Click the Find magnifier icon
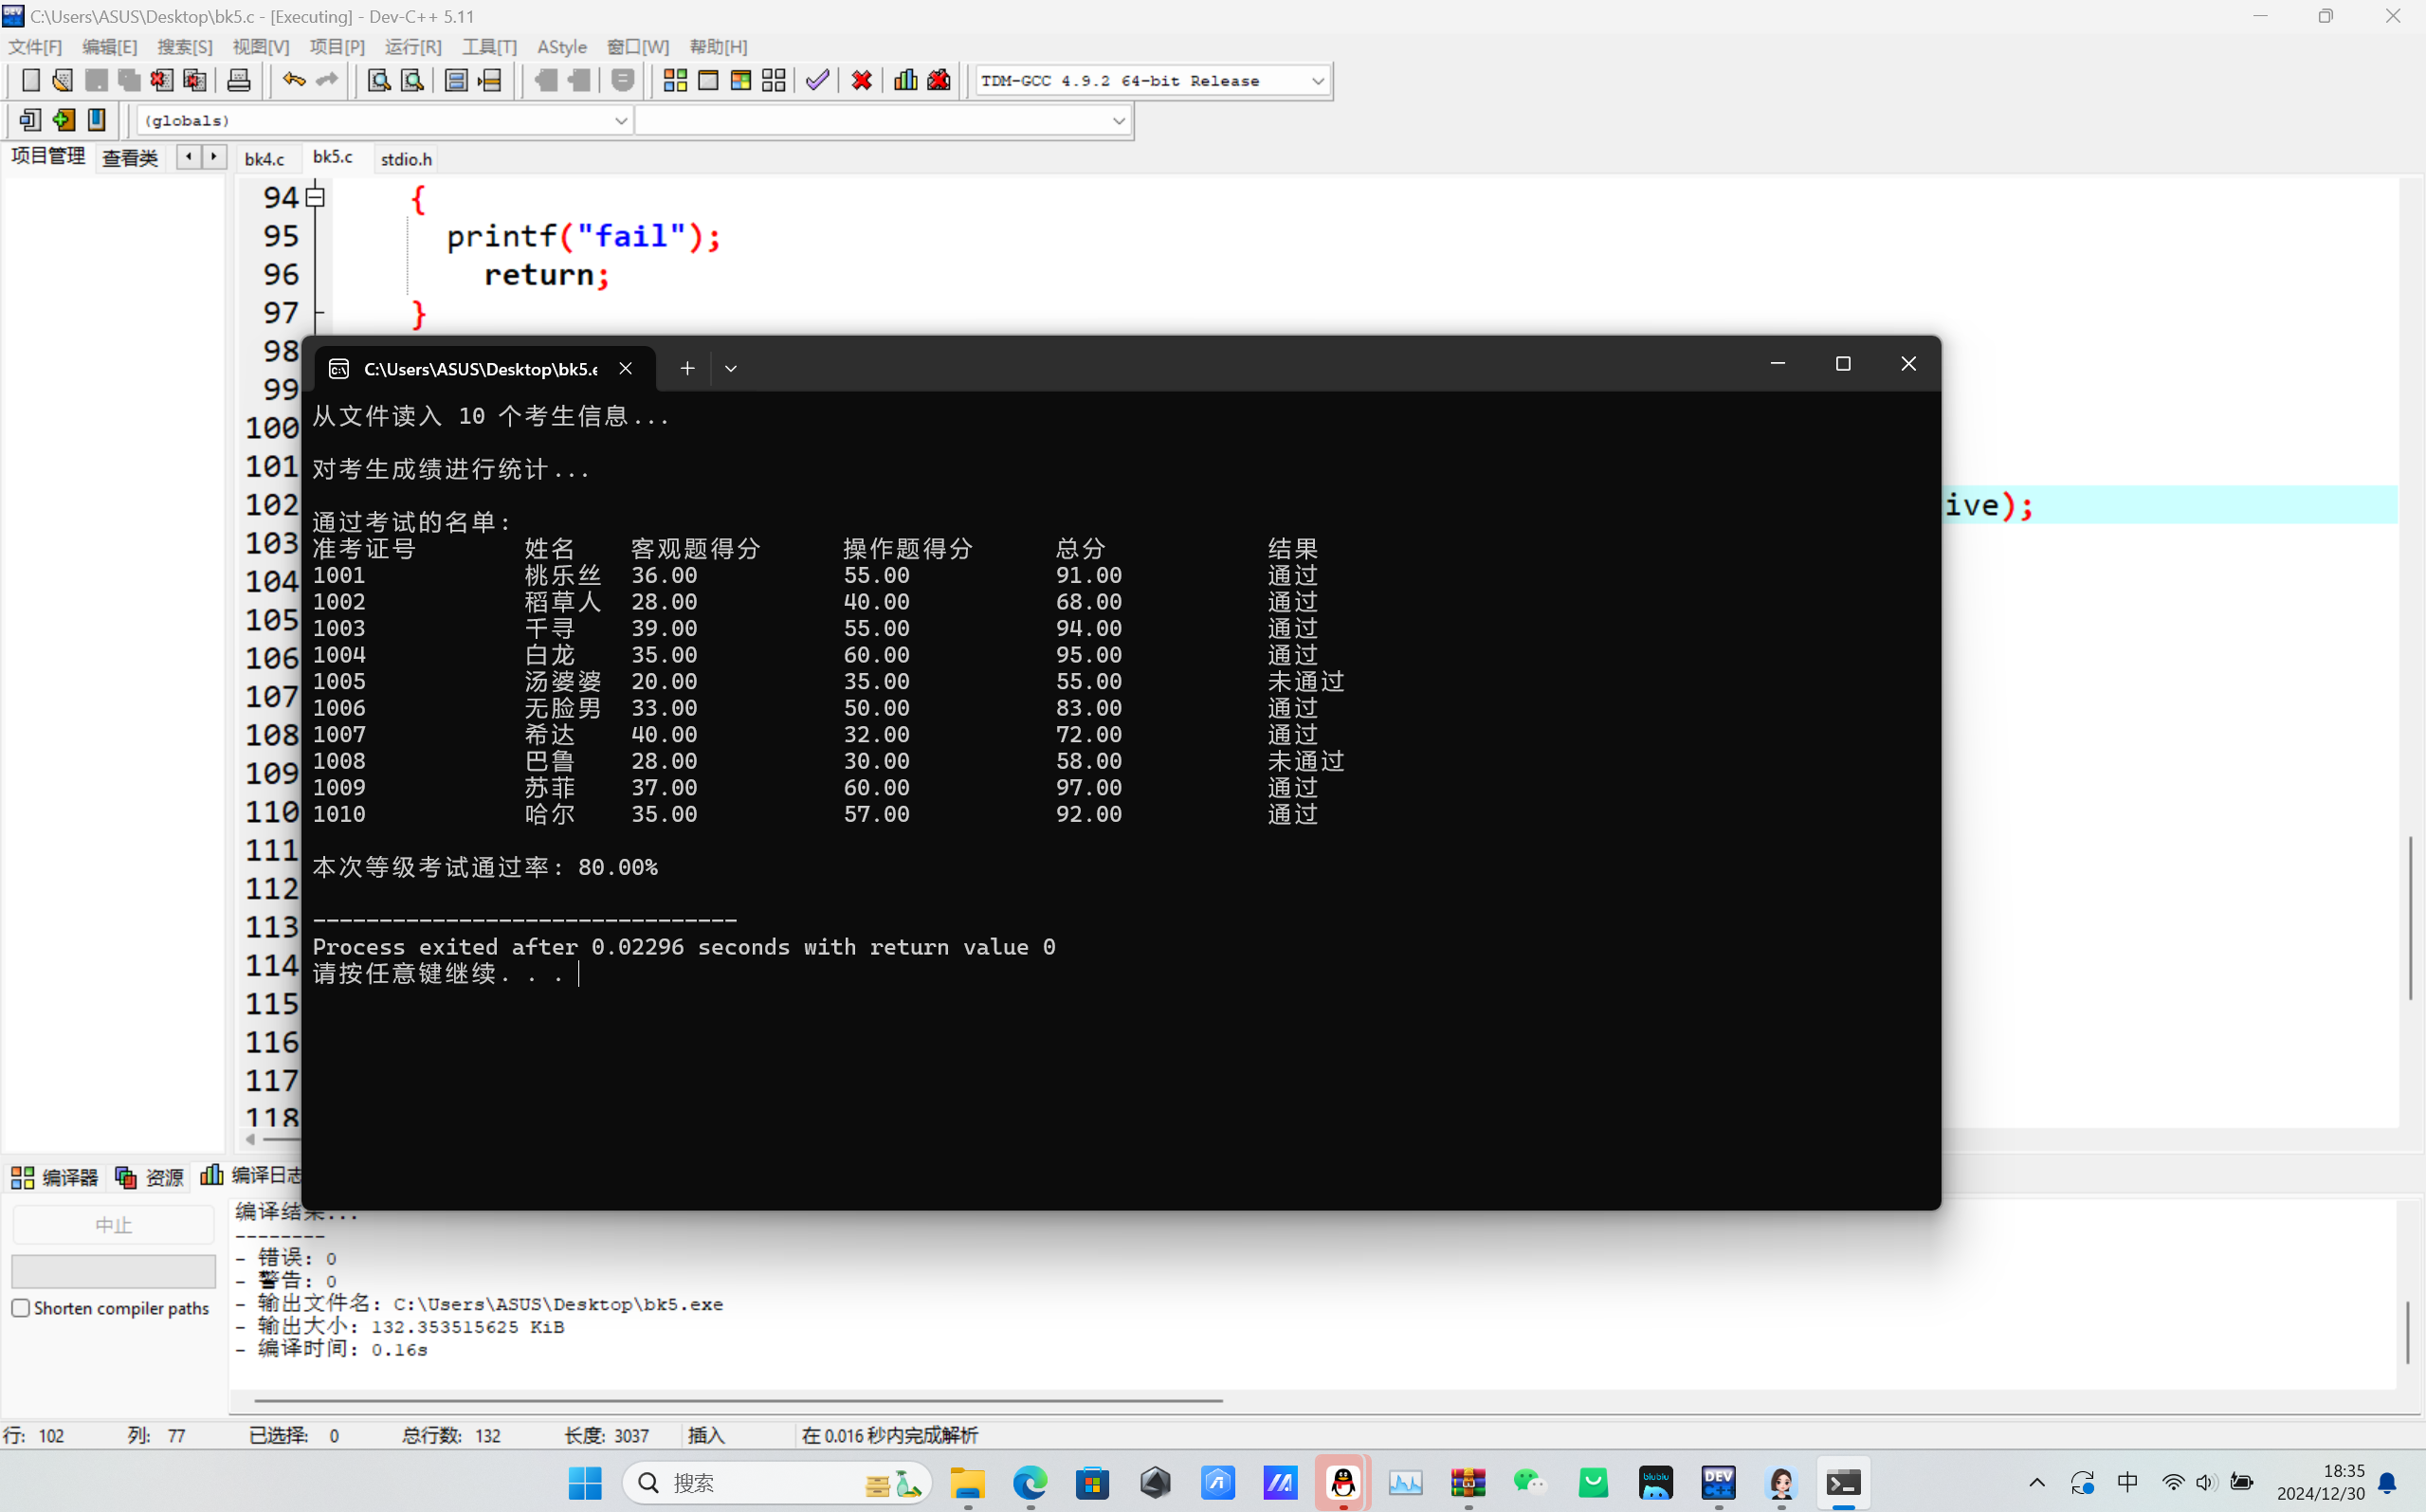This screenshot has height=1512, width=2426. [x=378, y=81]
